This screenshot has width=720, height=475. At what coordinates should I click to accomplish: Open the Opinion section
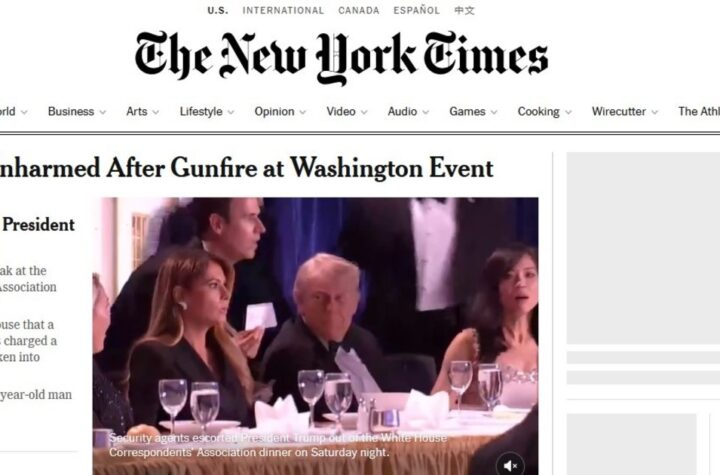point(274,112)
